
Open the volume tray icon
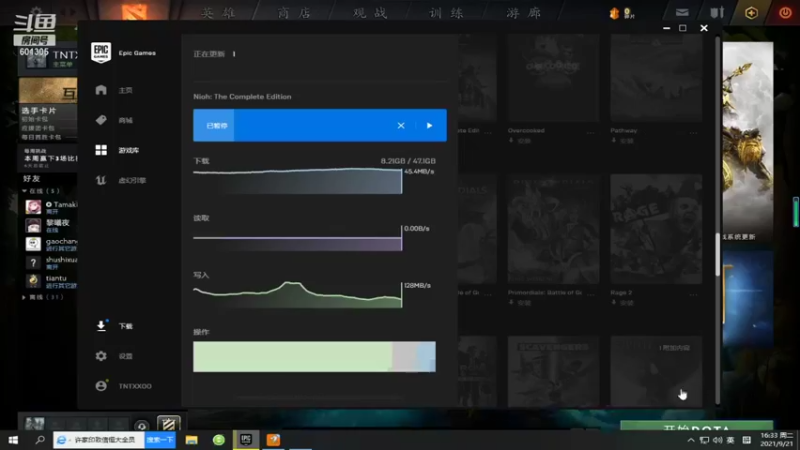[x=717, y=440]
